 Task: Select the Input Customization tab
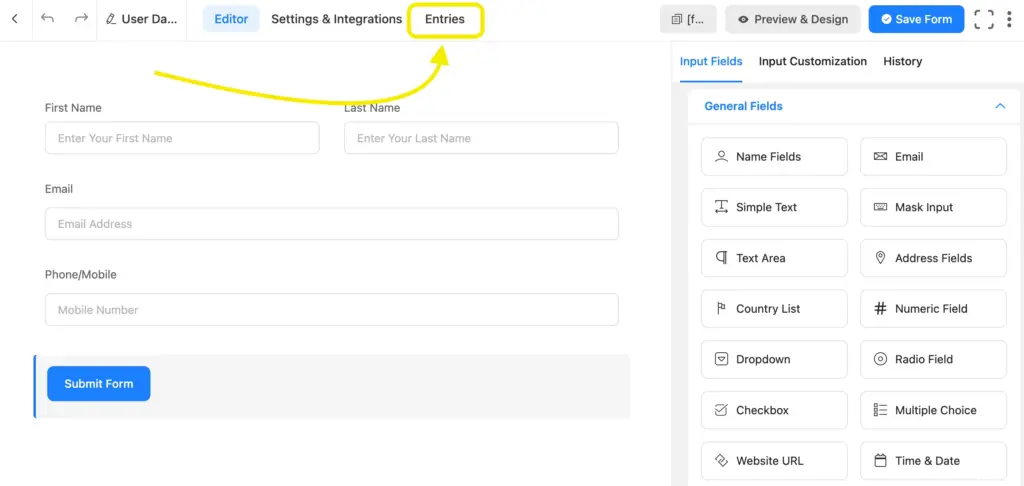[812, 61]
